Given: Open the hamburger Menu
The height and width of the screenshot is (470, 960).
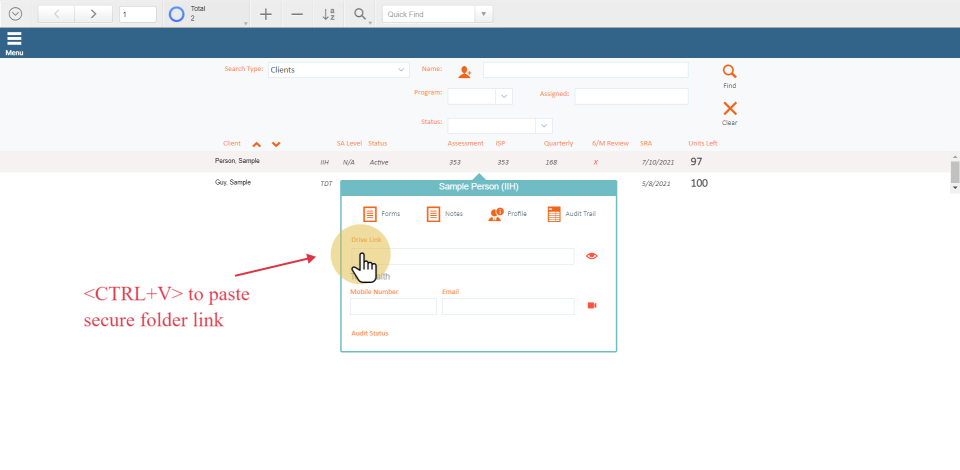Looking at the screenshot, I should (x=14, y=41).
